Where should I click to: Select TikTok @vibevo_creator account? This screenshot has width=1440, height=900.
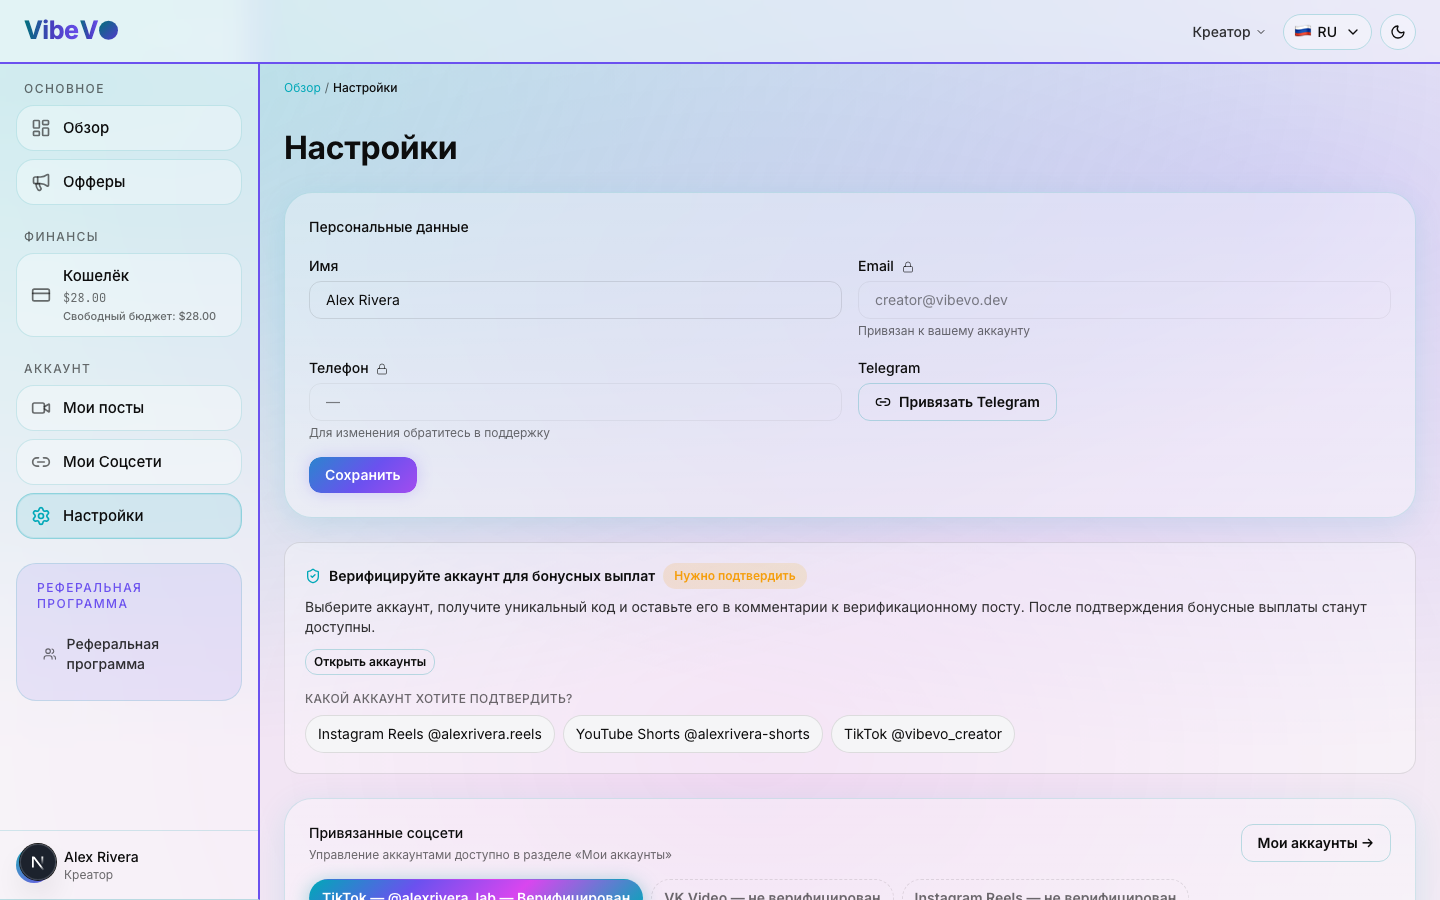pyautogui.click(x=923, y=734)
